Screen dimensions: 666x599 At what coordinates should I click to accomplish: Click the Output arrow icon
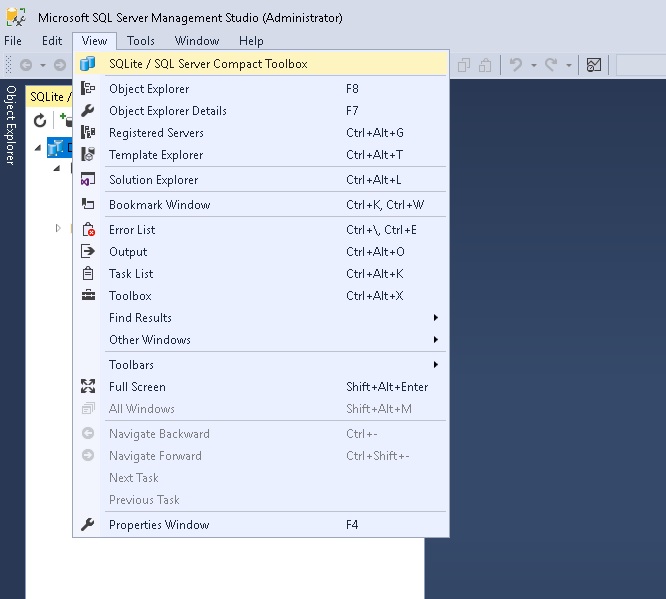tap(88, 251)
